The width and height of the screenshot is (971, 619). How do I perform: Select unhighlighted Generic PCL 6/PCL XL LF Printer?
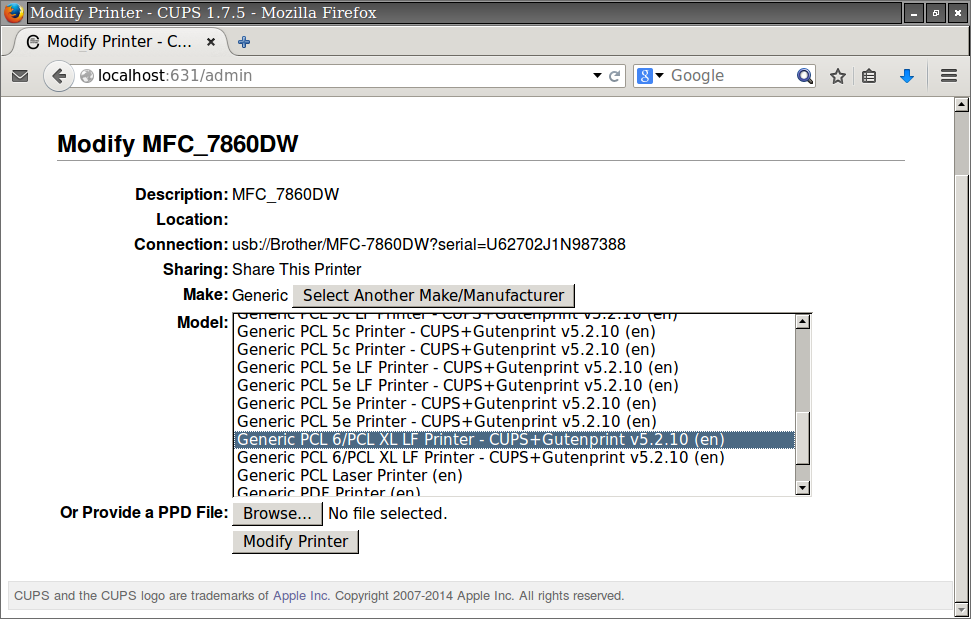[514, 457]
